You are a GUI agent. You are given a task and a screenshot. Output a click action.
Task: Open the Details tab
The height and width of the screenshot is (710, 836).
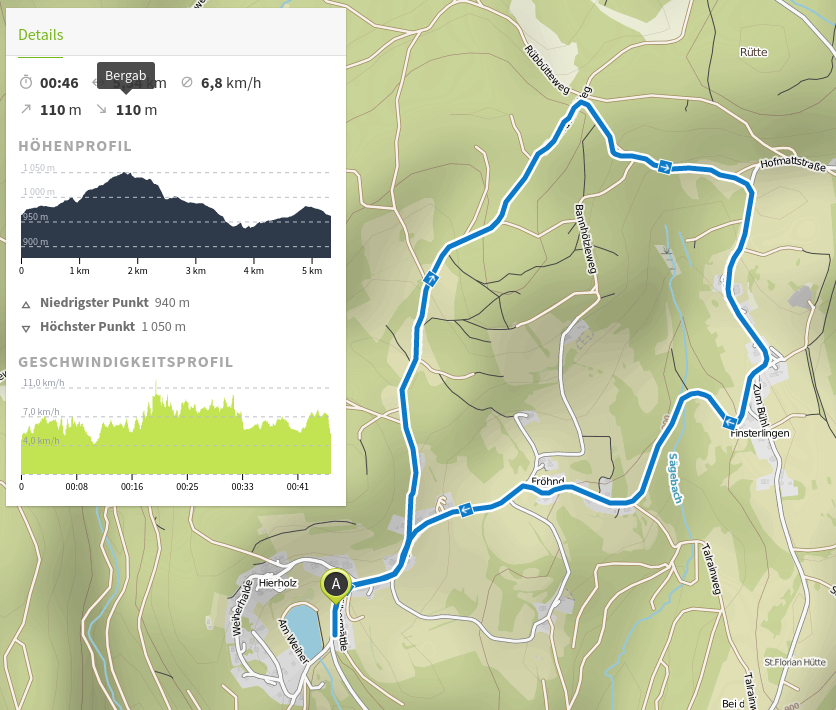click(x=41, y=35)
